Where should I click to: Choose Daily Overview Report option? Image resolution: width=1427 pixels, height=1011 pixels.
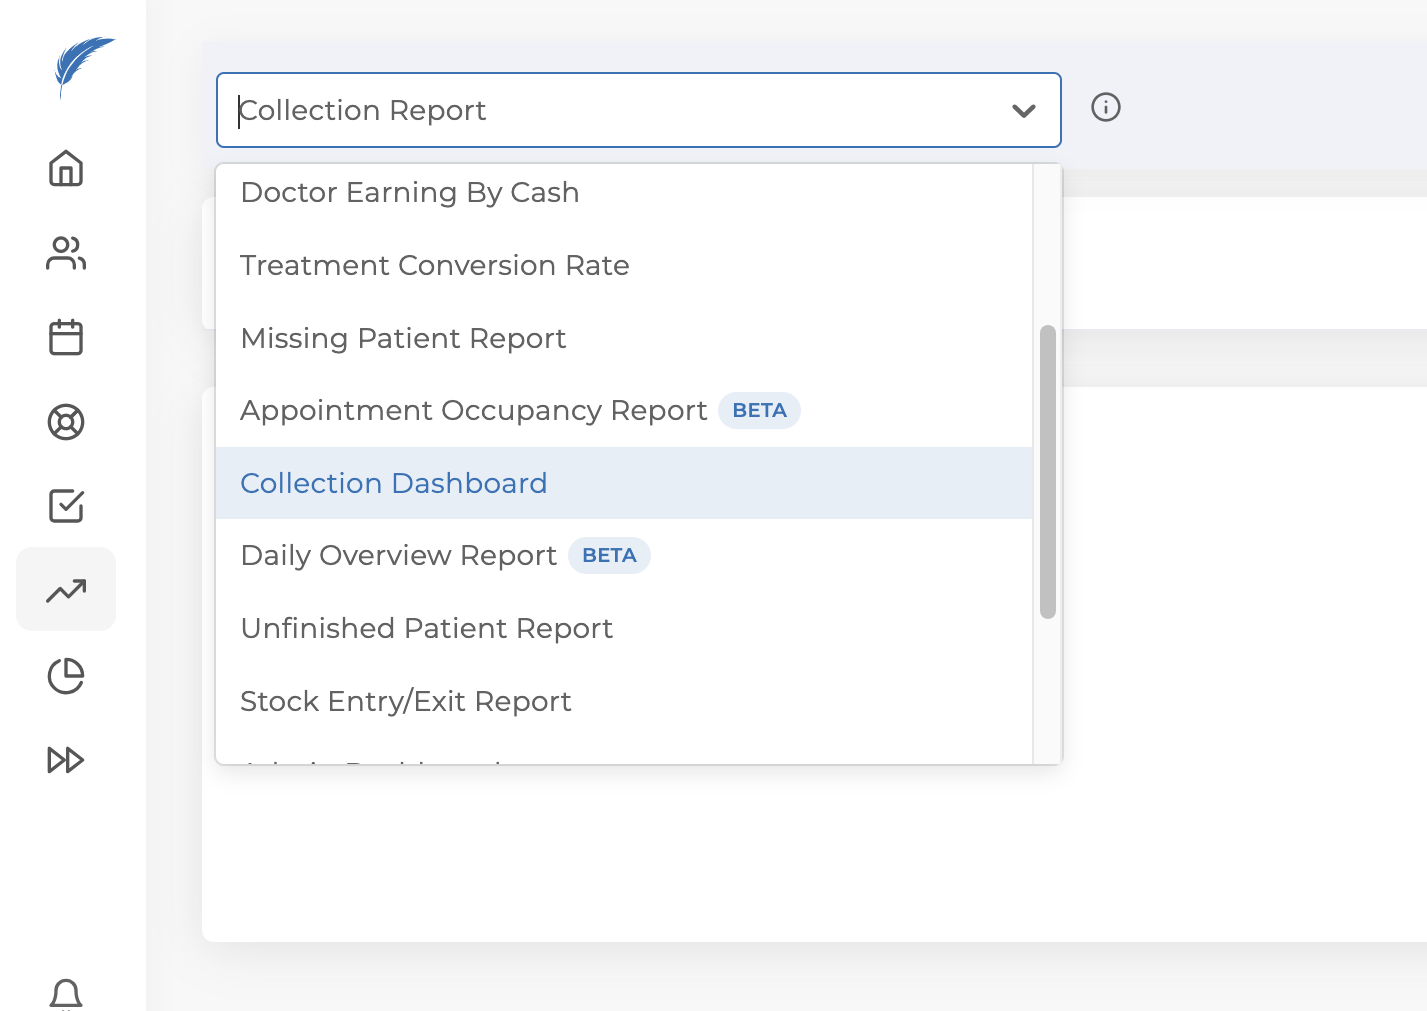(x=399, y=556)
